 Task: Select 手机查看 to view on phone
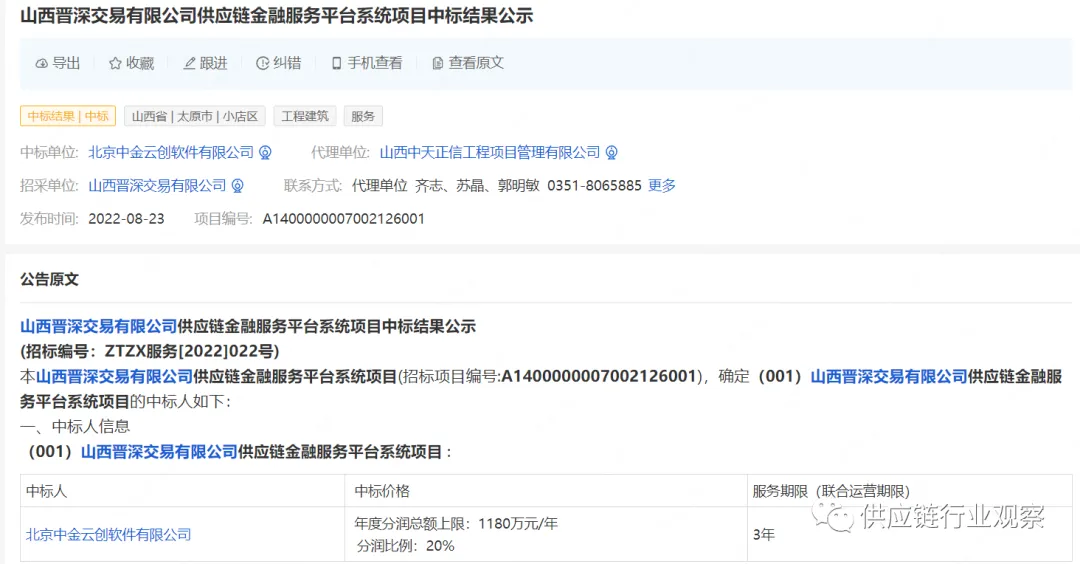(367, 63)
